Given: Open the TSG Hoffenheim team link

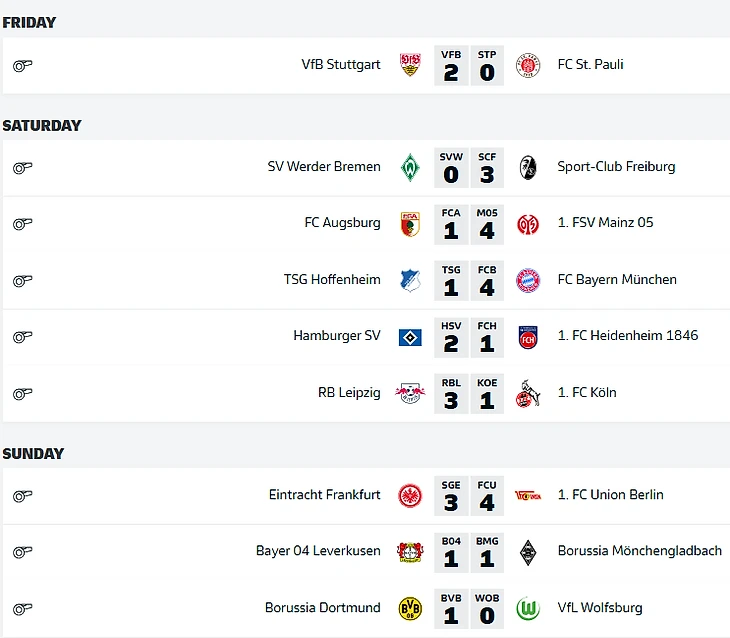Looking at the screenshot, I should click(x=332, y=279).
